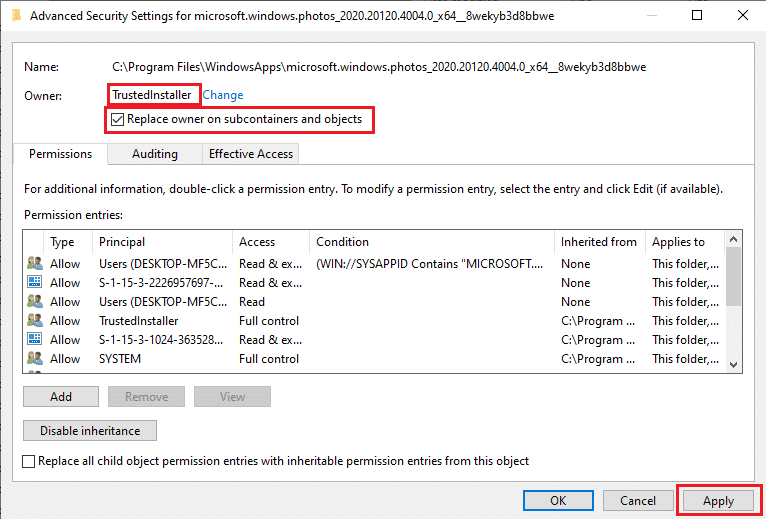Click the Disable inheritance button
Image resolution: width=766 pixels, height=519 pixels.
point(90,431)
